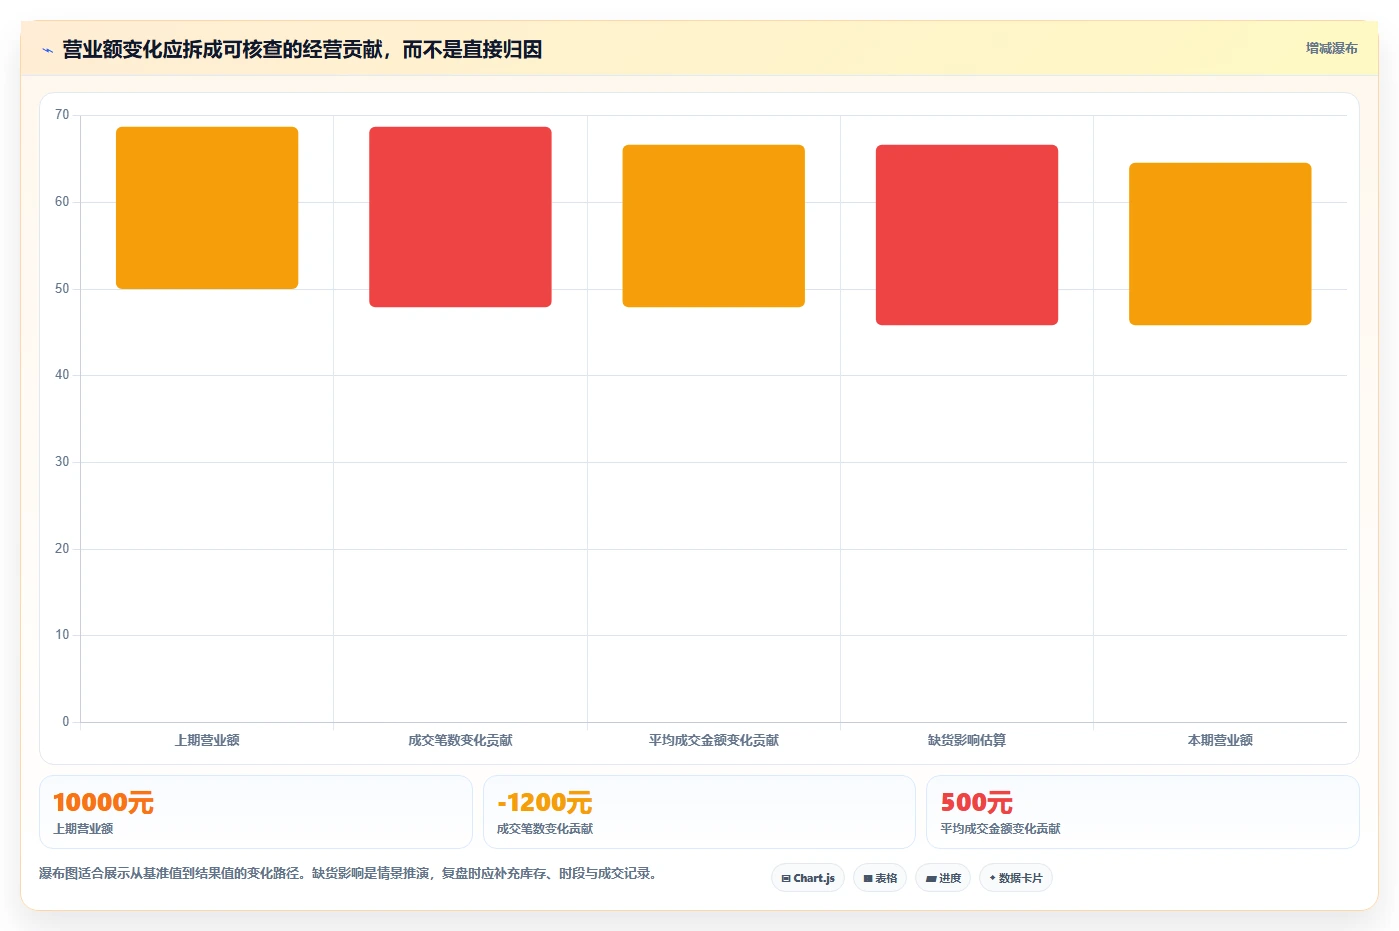Click the 500元 value card

tap(1143, 812)
